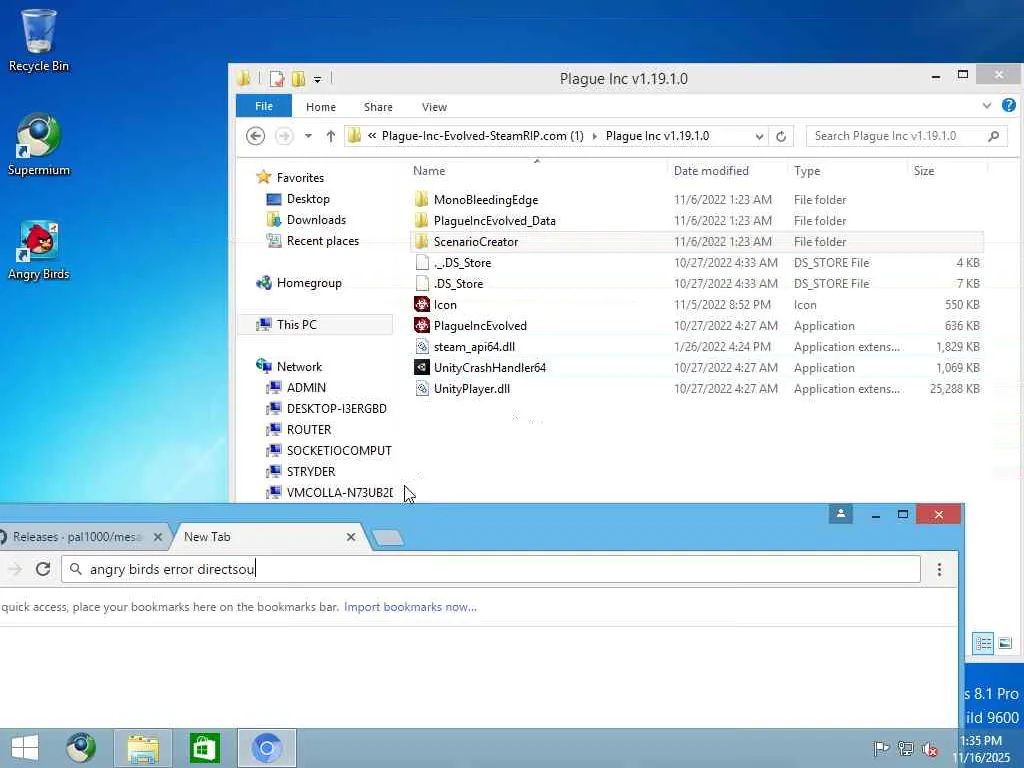The image size is (1024, 768).
Task: Open File Explorer from the taskbar
Action: 143,748
